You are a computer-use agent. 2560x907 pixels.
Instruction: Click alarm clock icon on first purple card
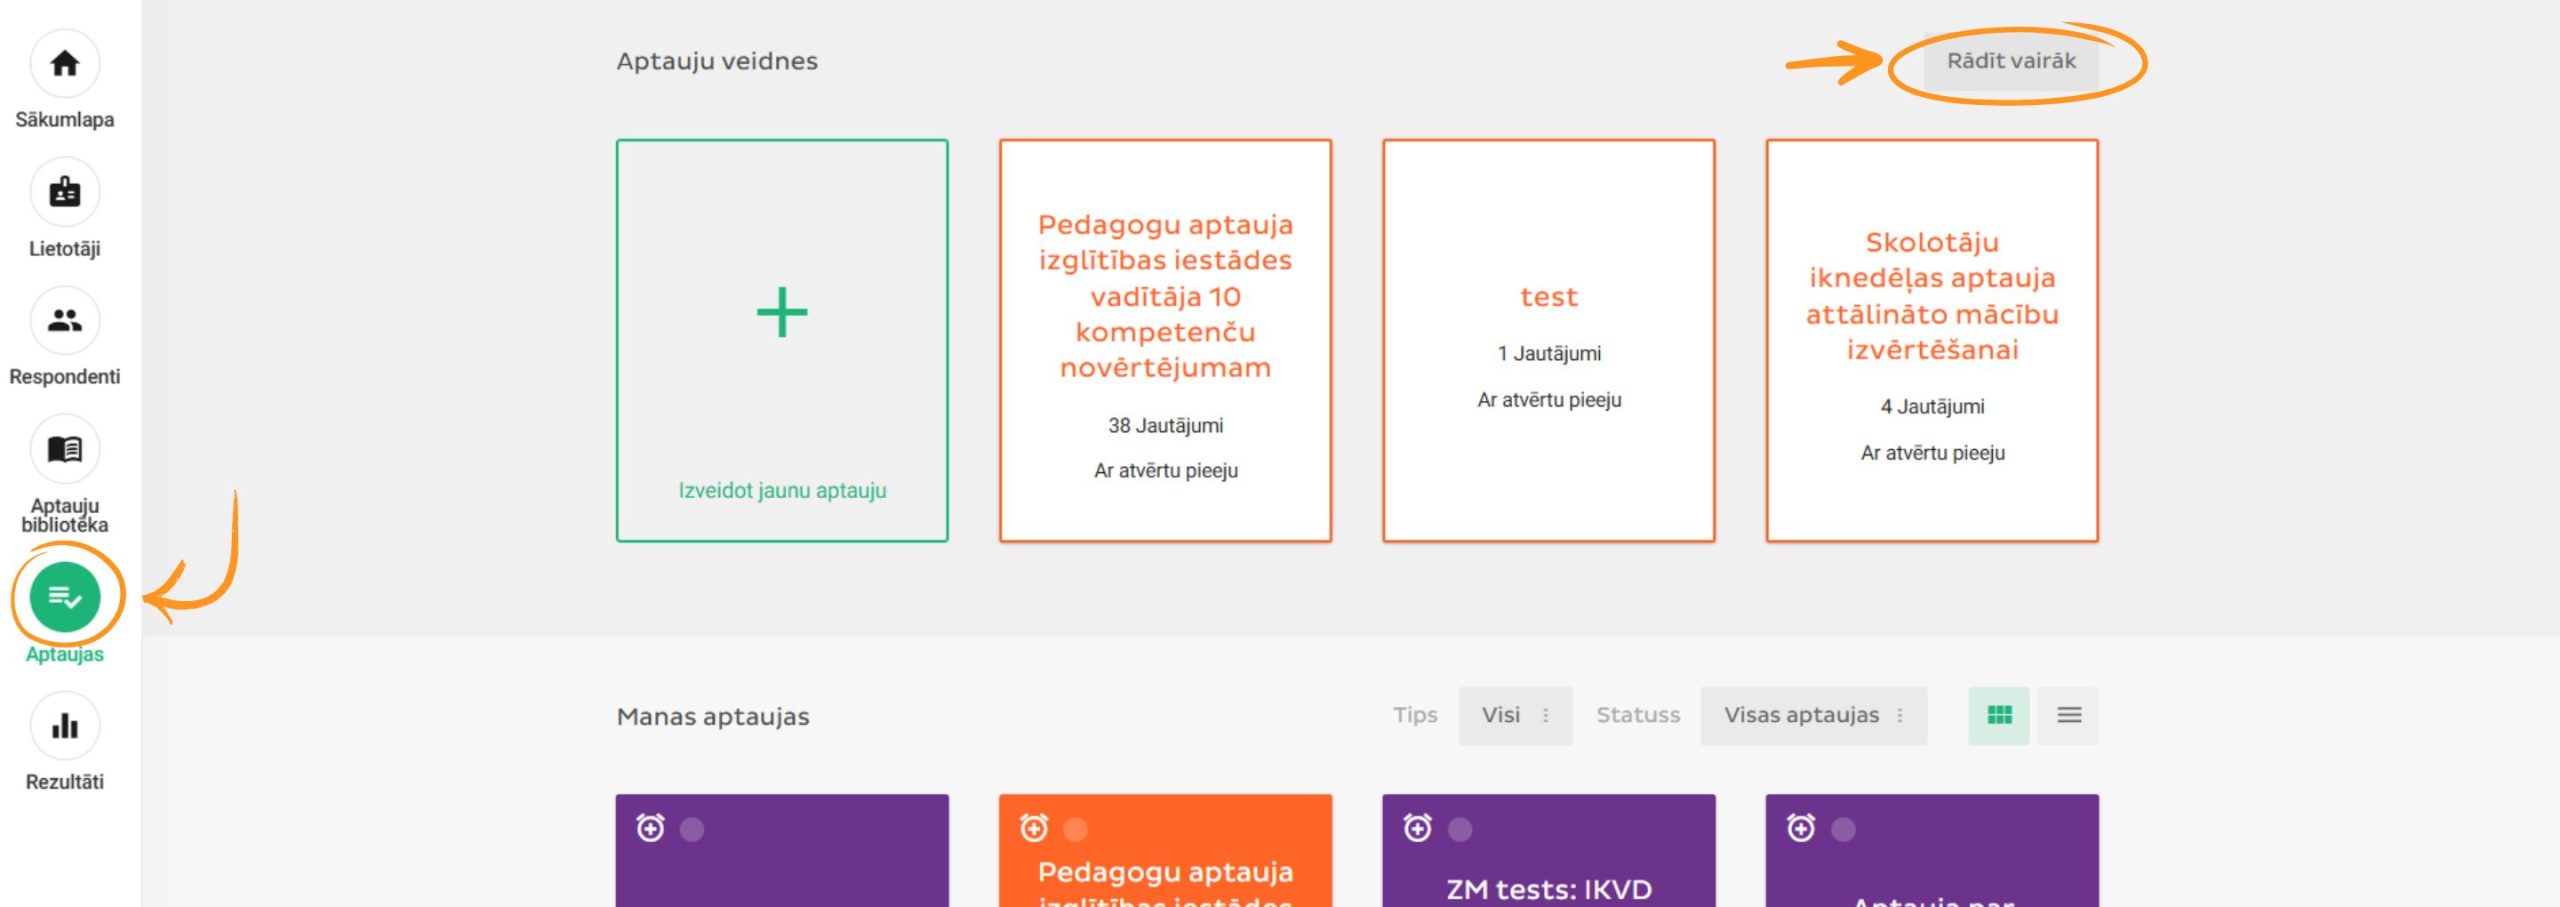coord(651,828)
